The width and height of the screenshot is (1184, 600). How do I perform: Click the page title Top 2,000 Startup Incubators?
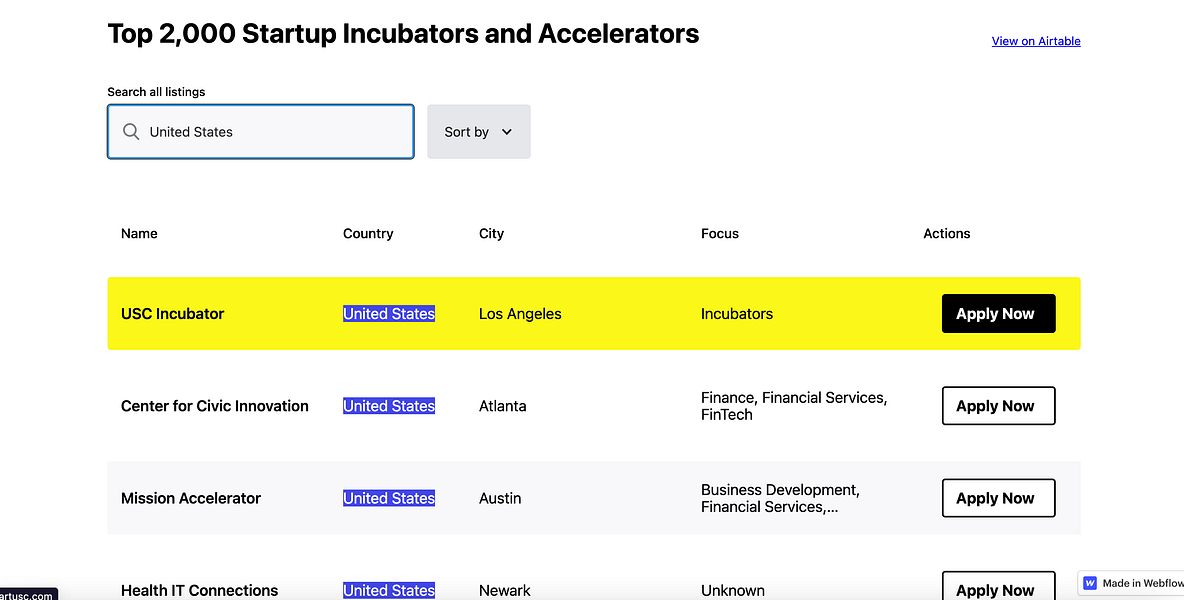403,33
